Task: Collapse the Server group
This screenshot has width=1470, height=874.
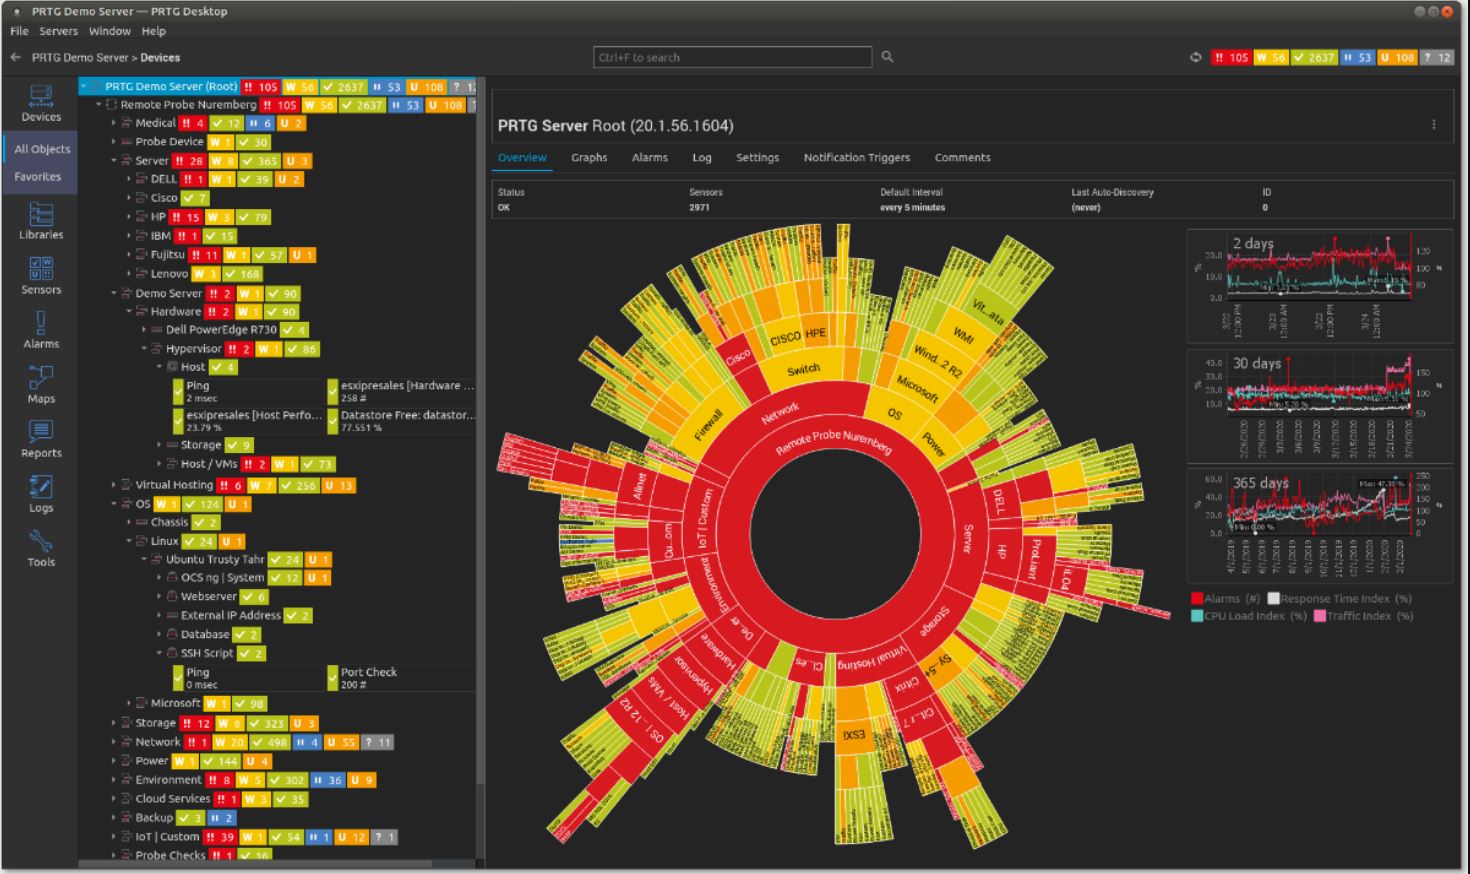Action: (114, 161)
